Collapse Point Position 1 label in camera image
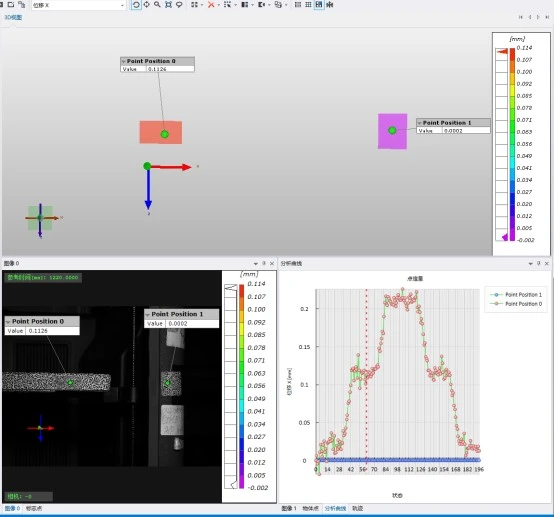 (x=147, y=315)
